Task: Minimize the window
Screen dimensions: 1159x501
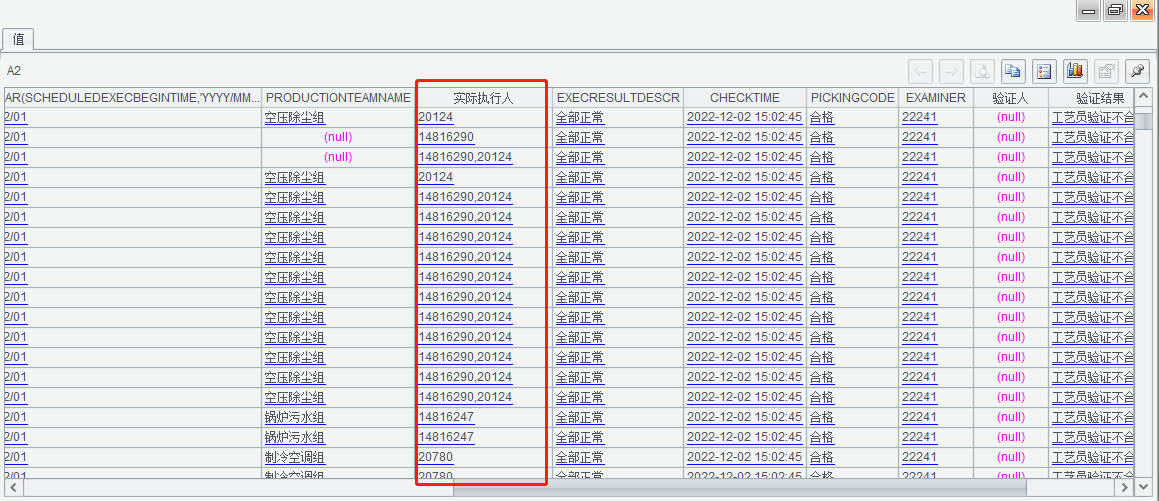Action: [x=1089, y=10]
